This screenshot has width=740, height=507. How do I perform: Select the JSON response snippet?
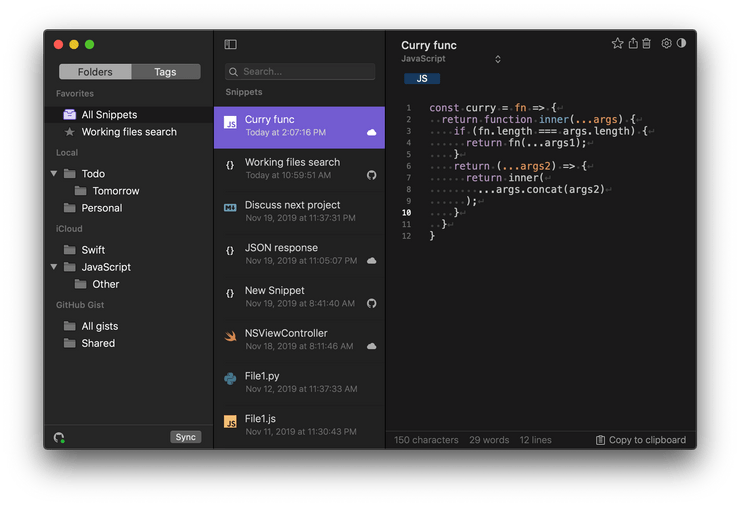point(299,255)
